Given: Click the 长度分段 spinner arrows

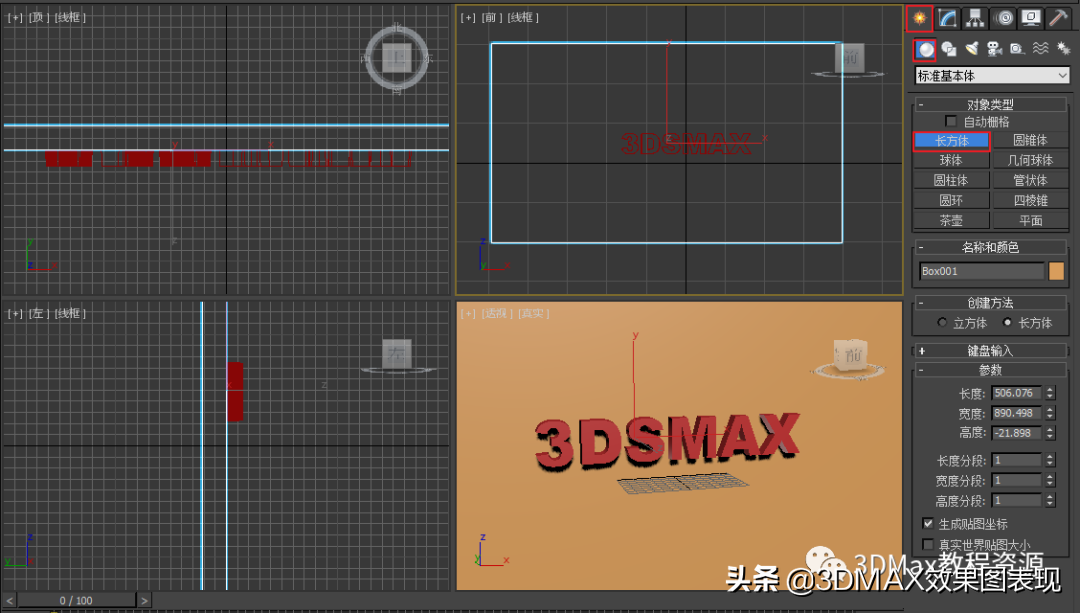Looking at the screenshot, I should (1050, 460).
